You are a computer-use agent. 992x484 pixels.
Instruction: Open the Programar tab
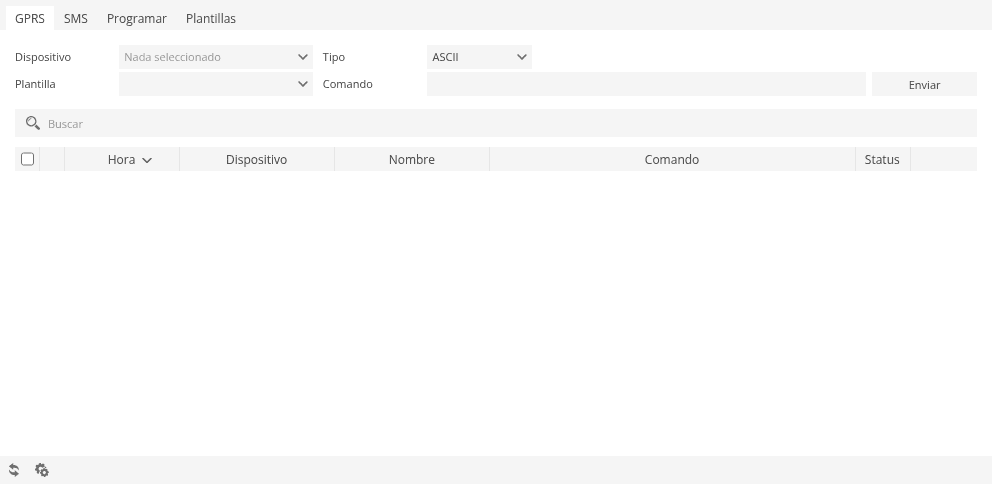pos(137,18)
